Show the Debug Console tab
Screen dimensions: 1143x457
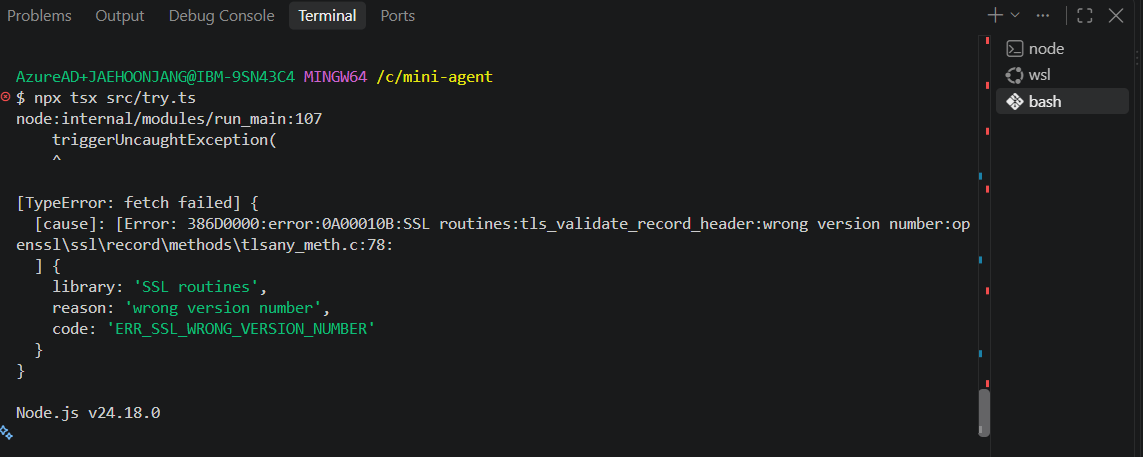click(x=222, y=15)
